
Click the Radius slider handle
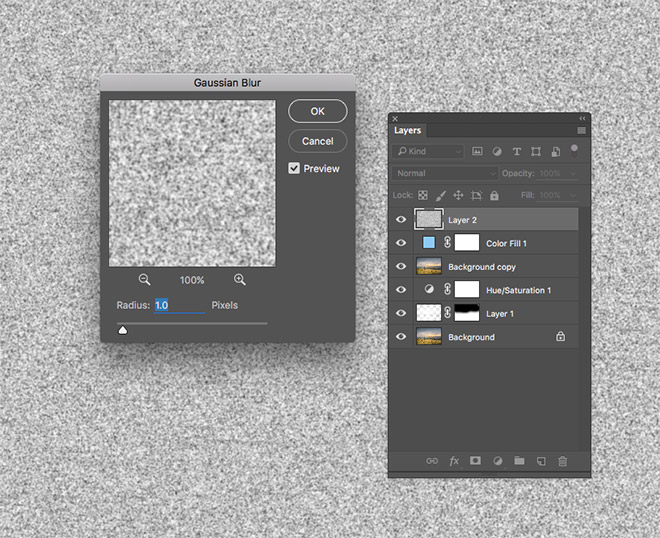123,329
